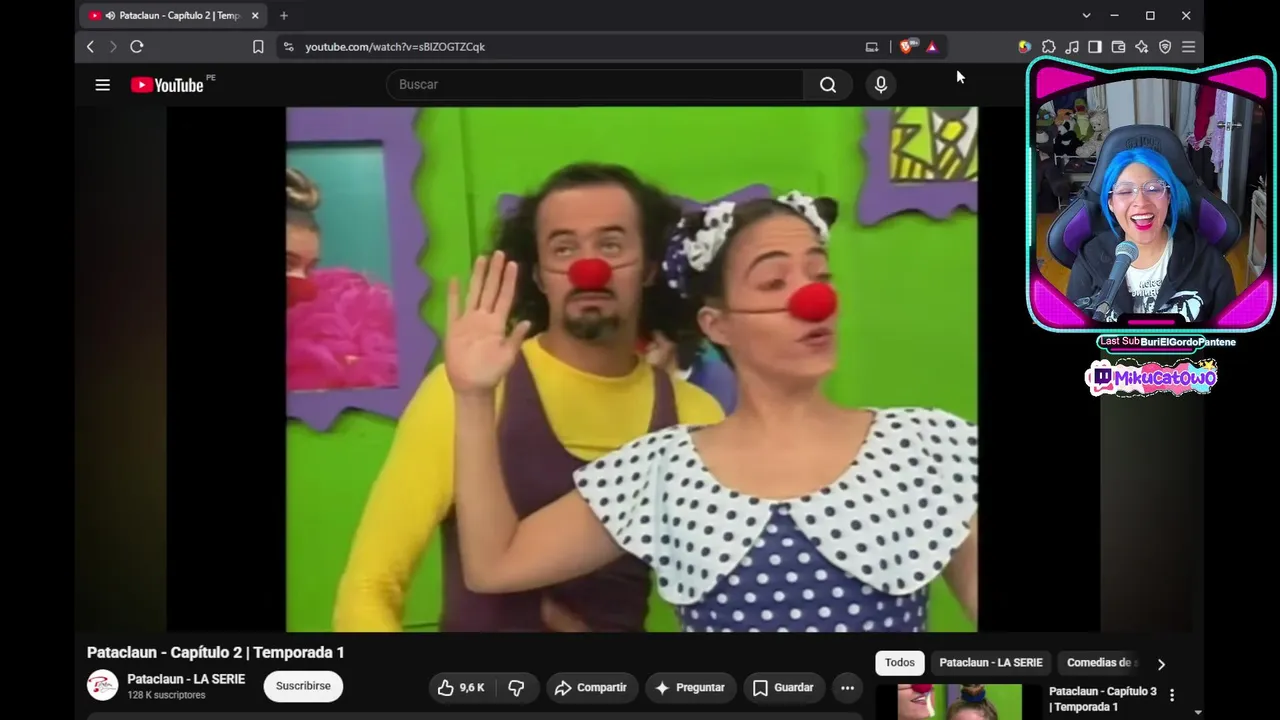1280x720 pixels.
Task: Open a new browser tab
Action: point(284,16)
